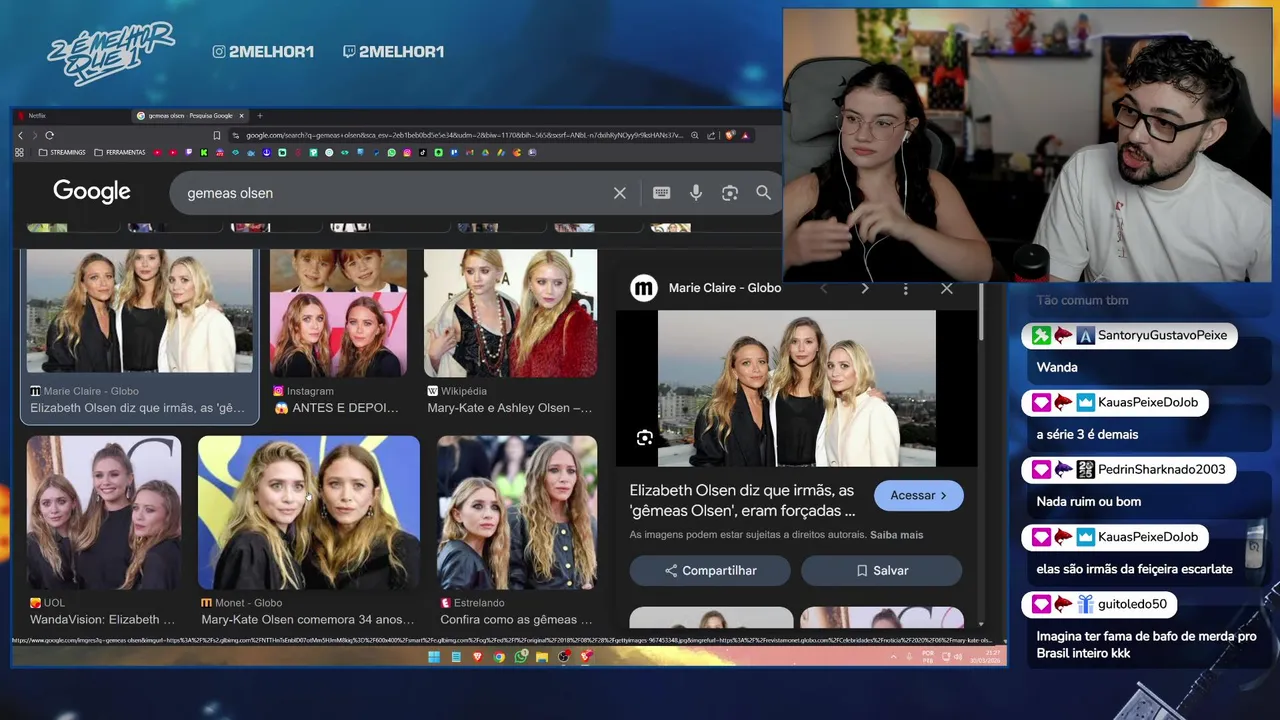Open the Brave Shields lion icon
This screenshot has width=1280, height=720.
pyautogui.click(x=729, y=135)
